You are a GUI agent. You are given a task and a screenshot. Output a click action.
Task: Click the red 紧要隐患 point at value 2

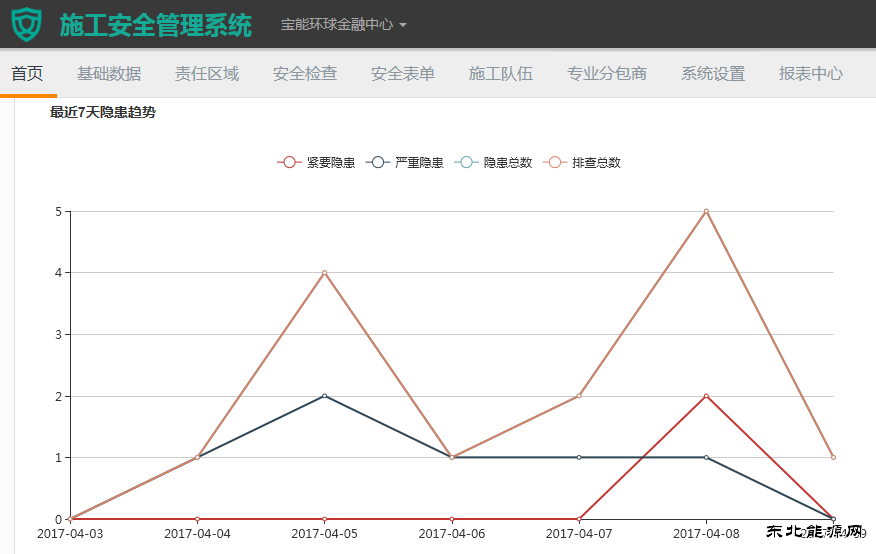click(x=706, y=396)
